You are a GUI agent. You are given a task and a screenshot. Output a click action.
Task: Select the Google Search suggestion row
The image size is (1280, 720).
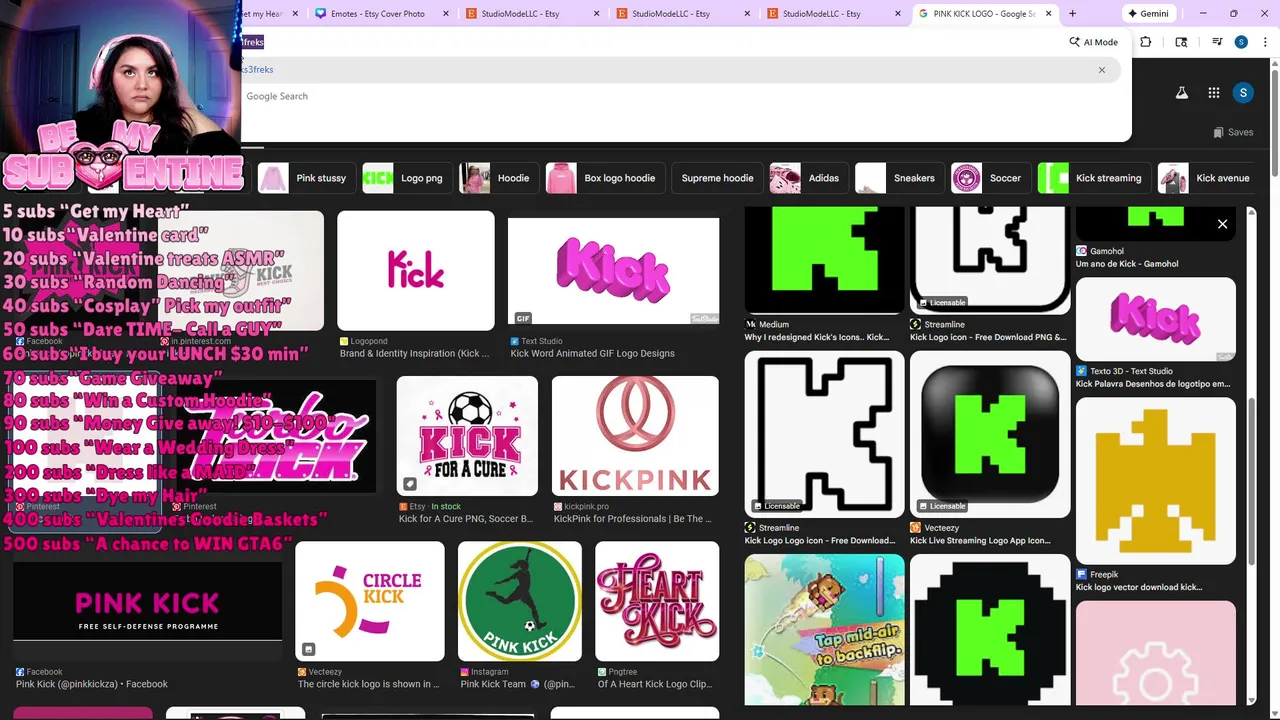point(680,96)
